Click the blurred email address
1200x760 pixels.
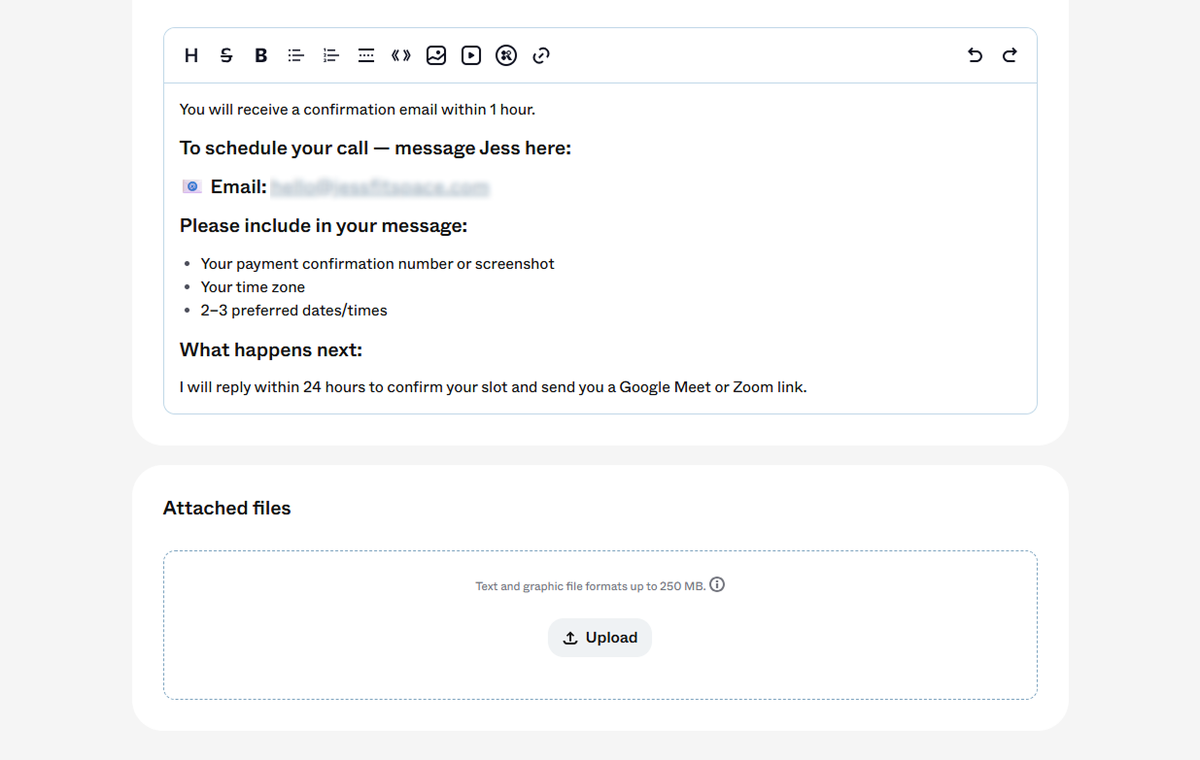click(x=380, y=187)
